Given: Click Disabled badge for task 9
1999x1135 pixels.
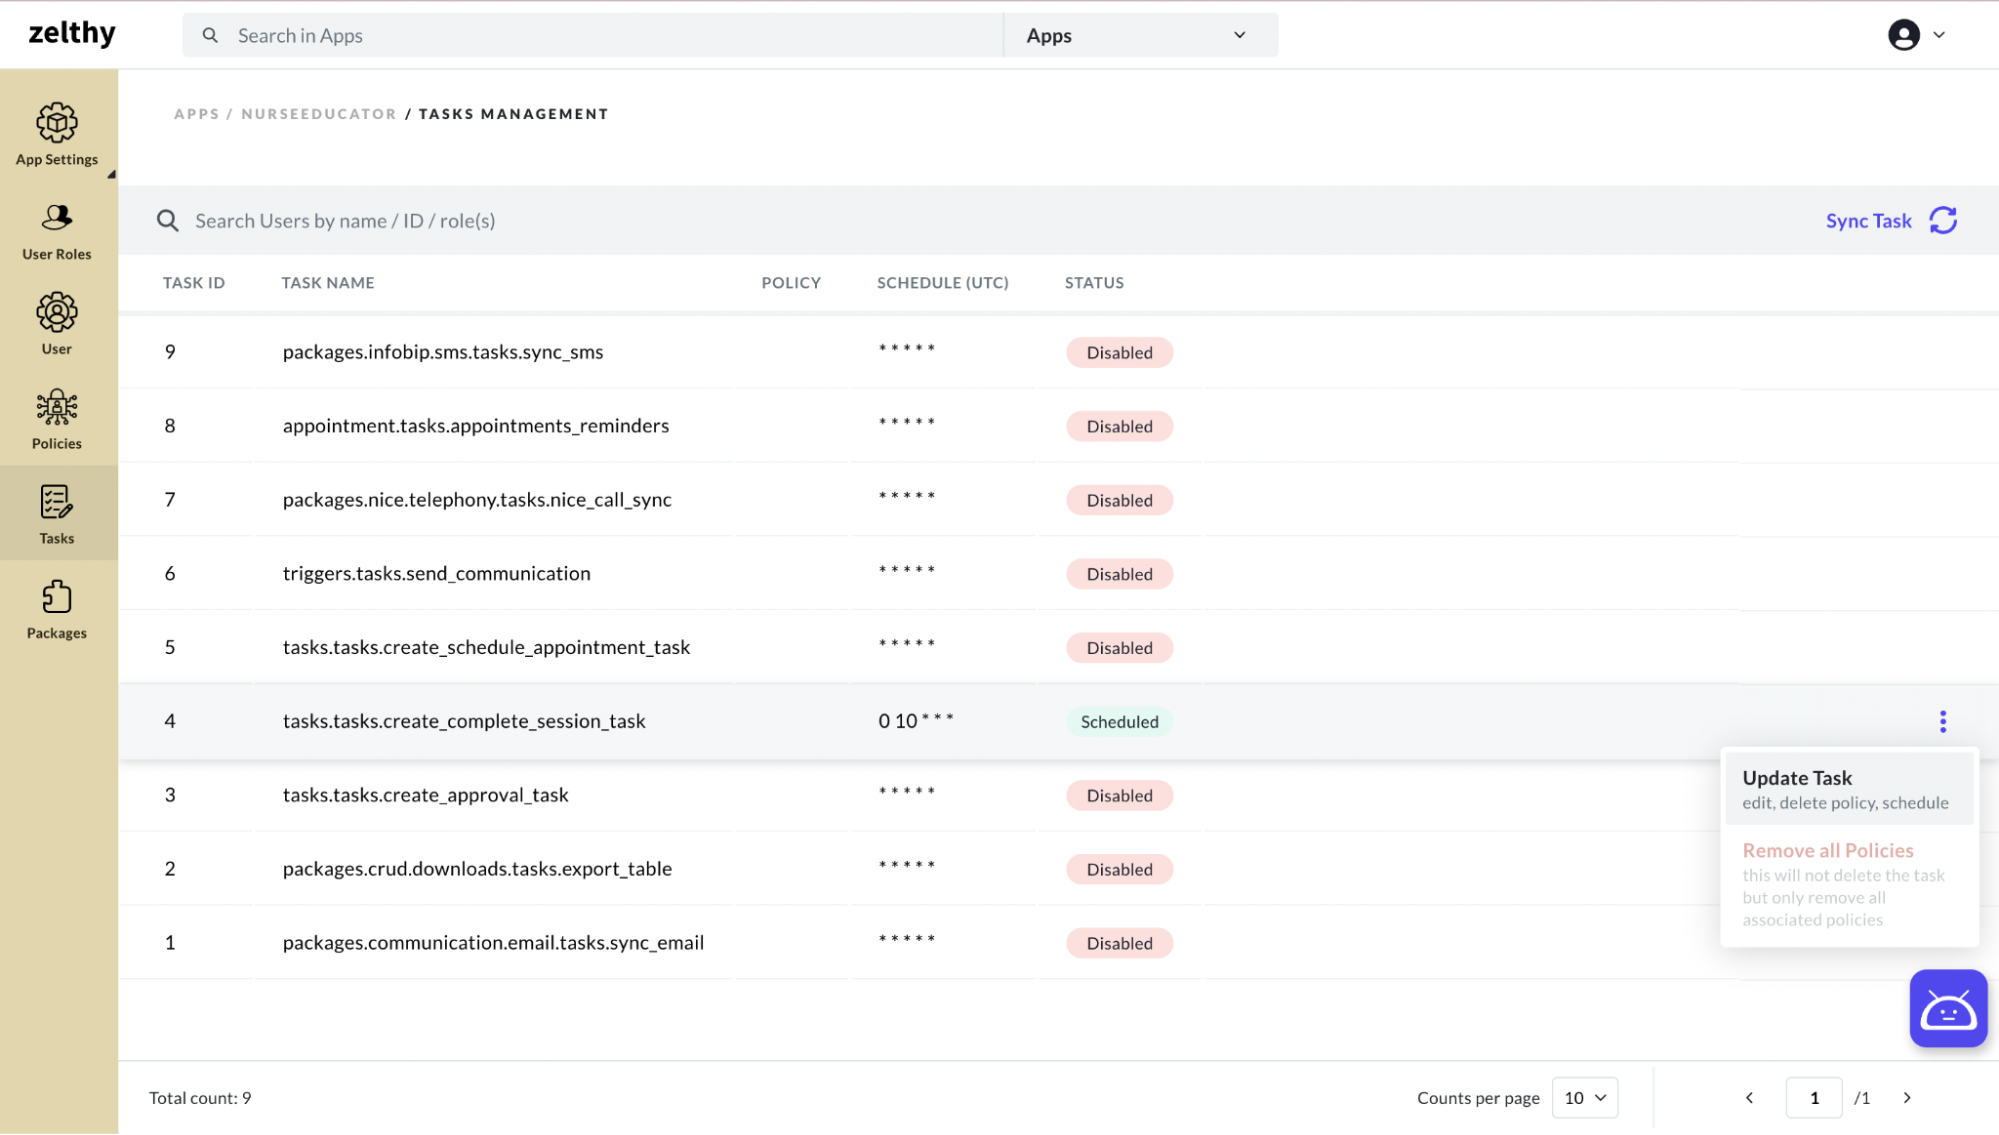Looking at the screenshot, I should (x=1119, y=353).
